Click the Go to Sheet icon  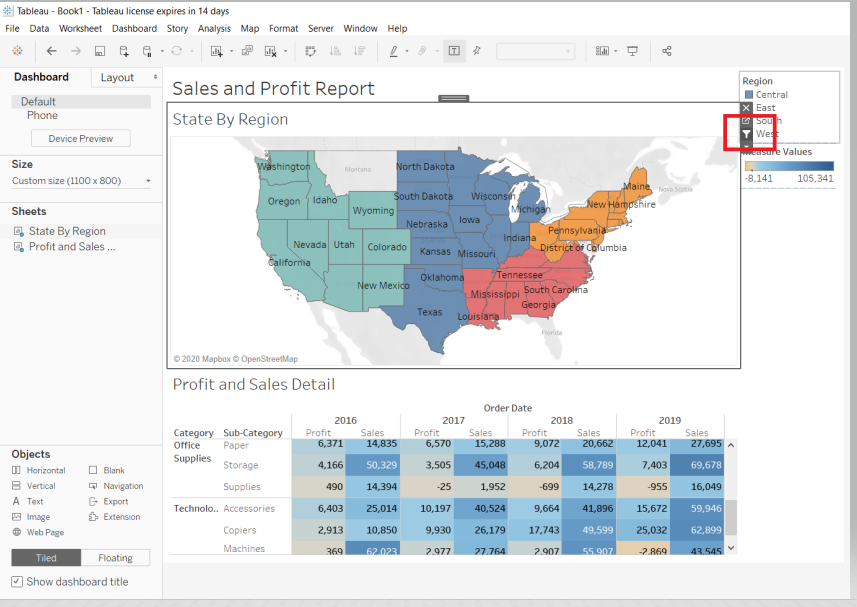click(x=746, y=121)
